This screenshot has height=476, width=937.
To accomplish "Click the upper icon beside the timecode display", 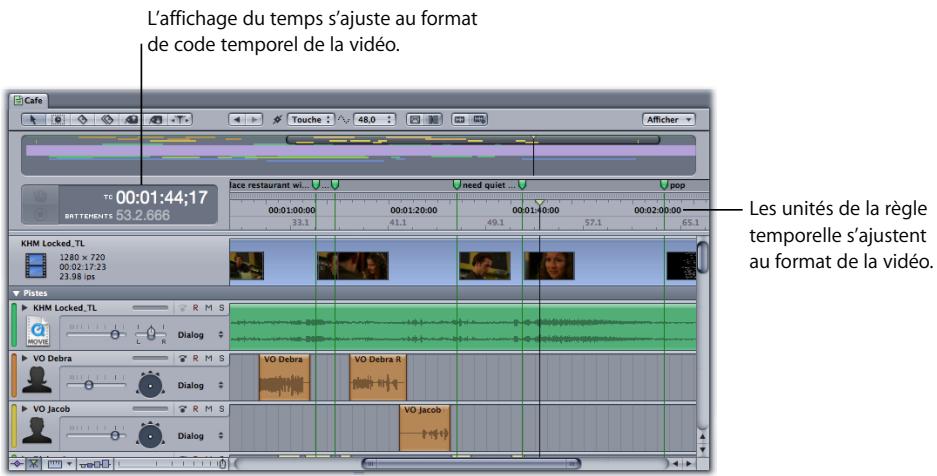I will (41, 195).
